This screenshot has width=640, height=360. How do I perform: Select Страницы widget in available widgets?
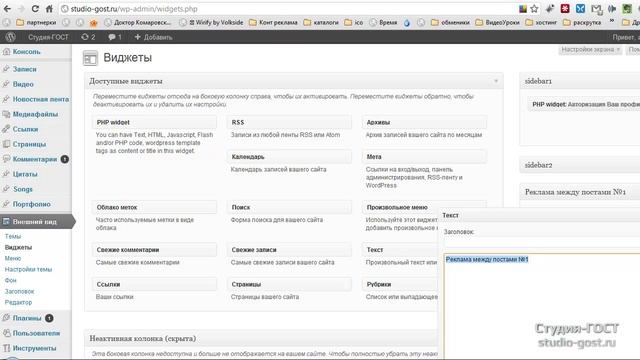coord(289,284)
